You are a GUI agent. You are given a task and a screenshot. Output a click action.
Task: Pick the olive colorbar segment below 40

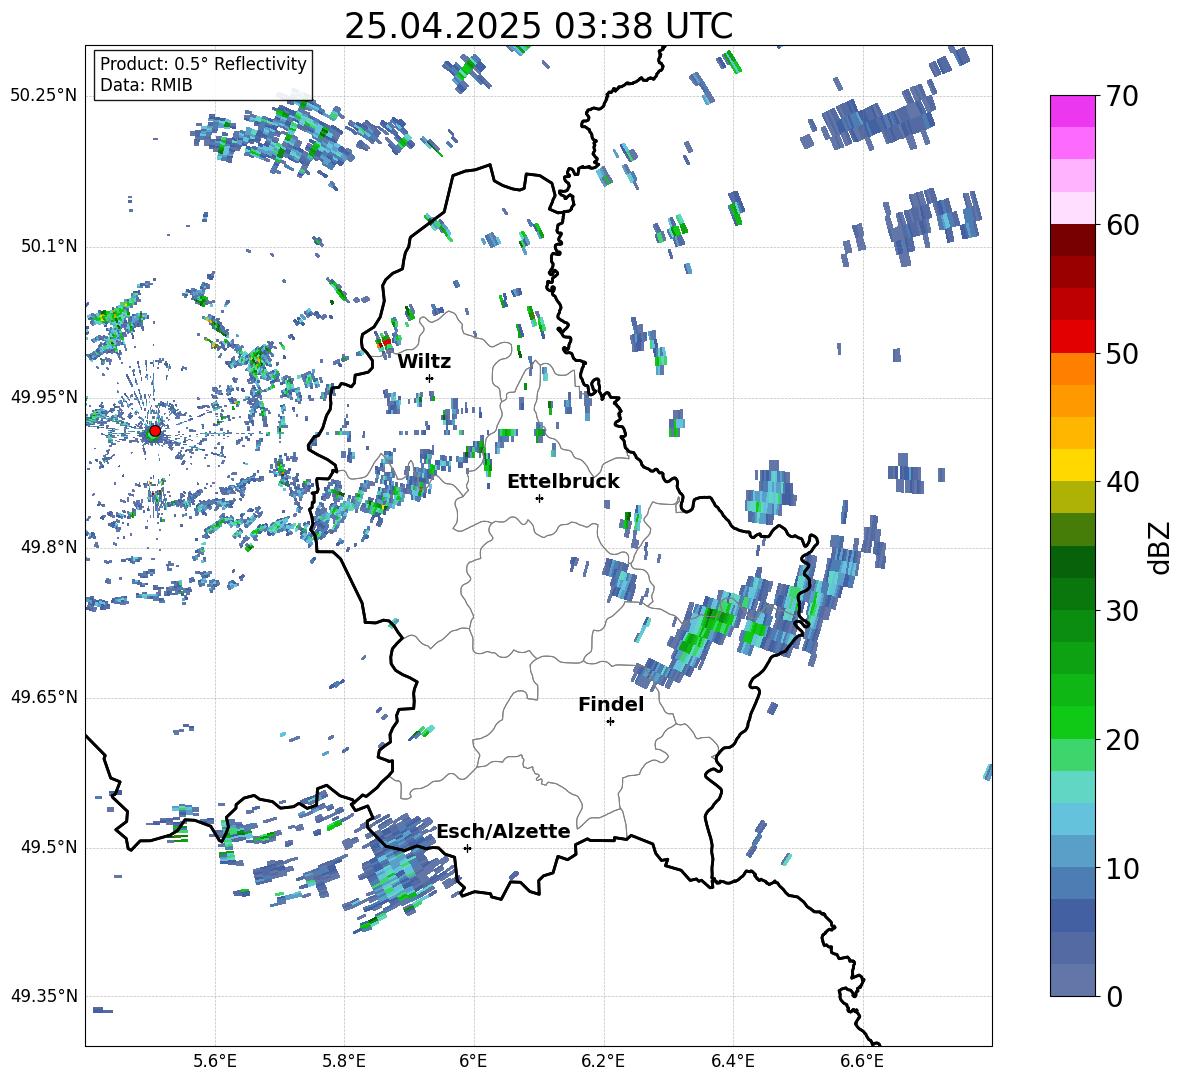click(x=1072, y=497)
